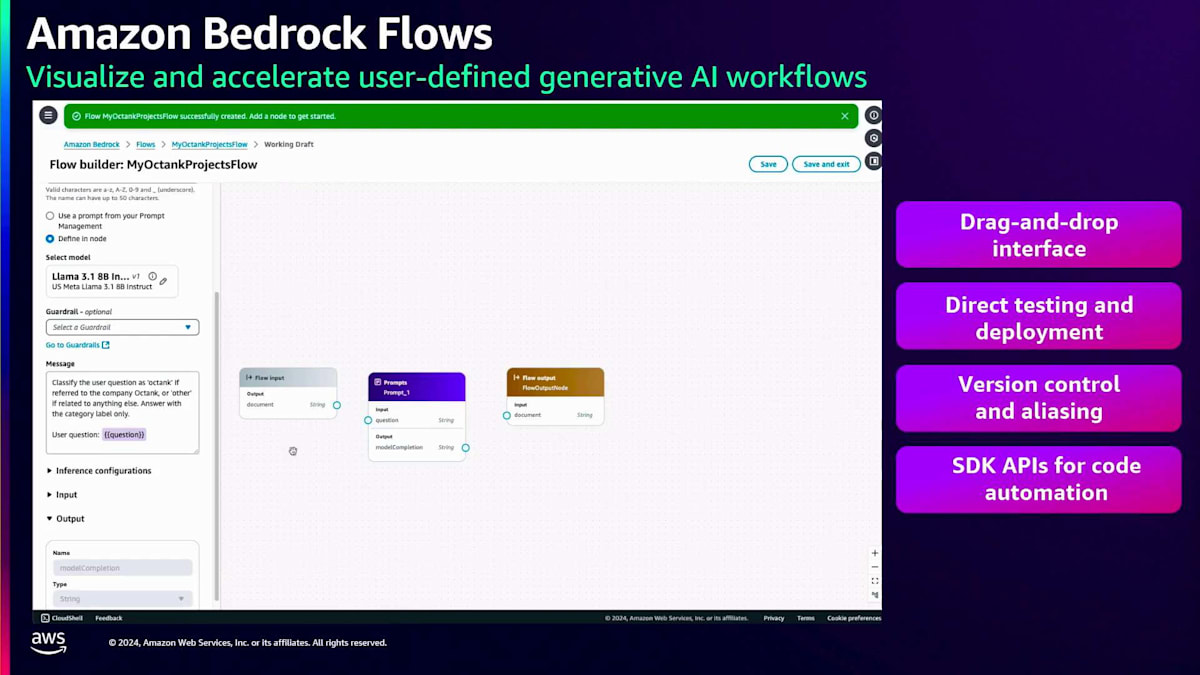Select the Define in node option

50,239
